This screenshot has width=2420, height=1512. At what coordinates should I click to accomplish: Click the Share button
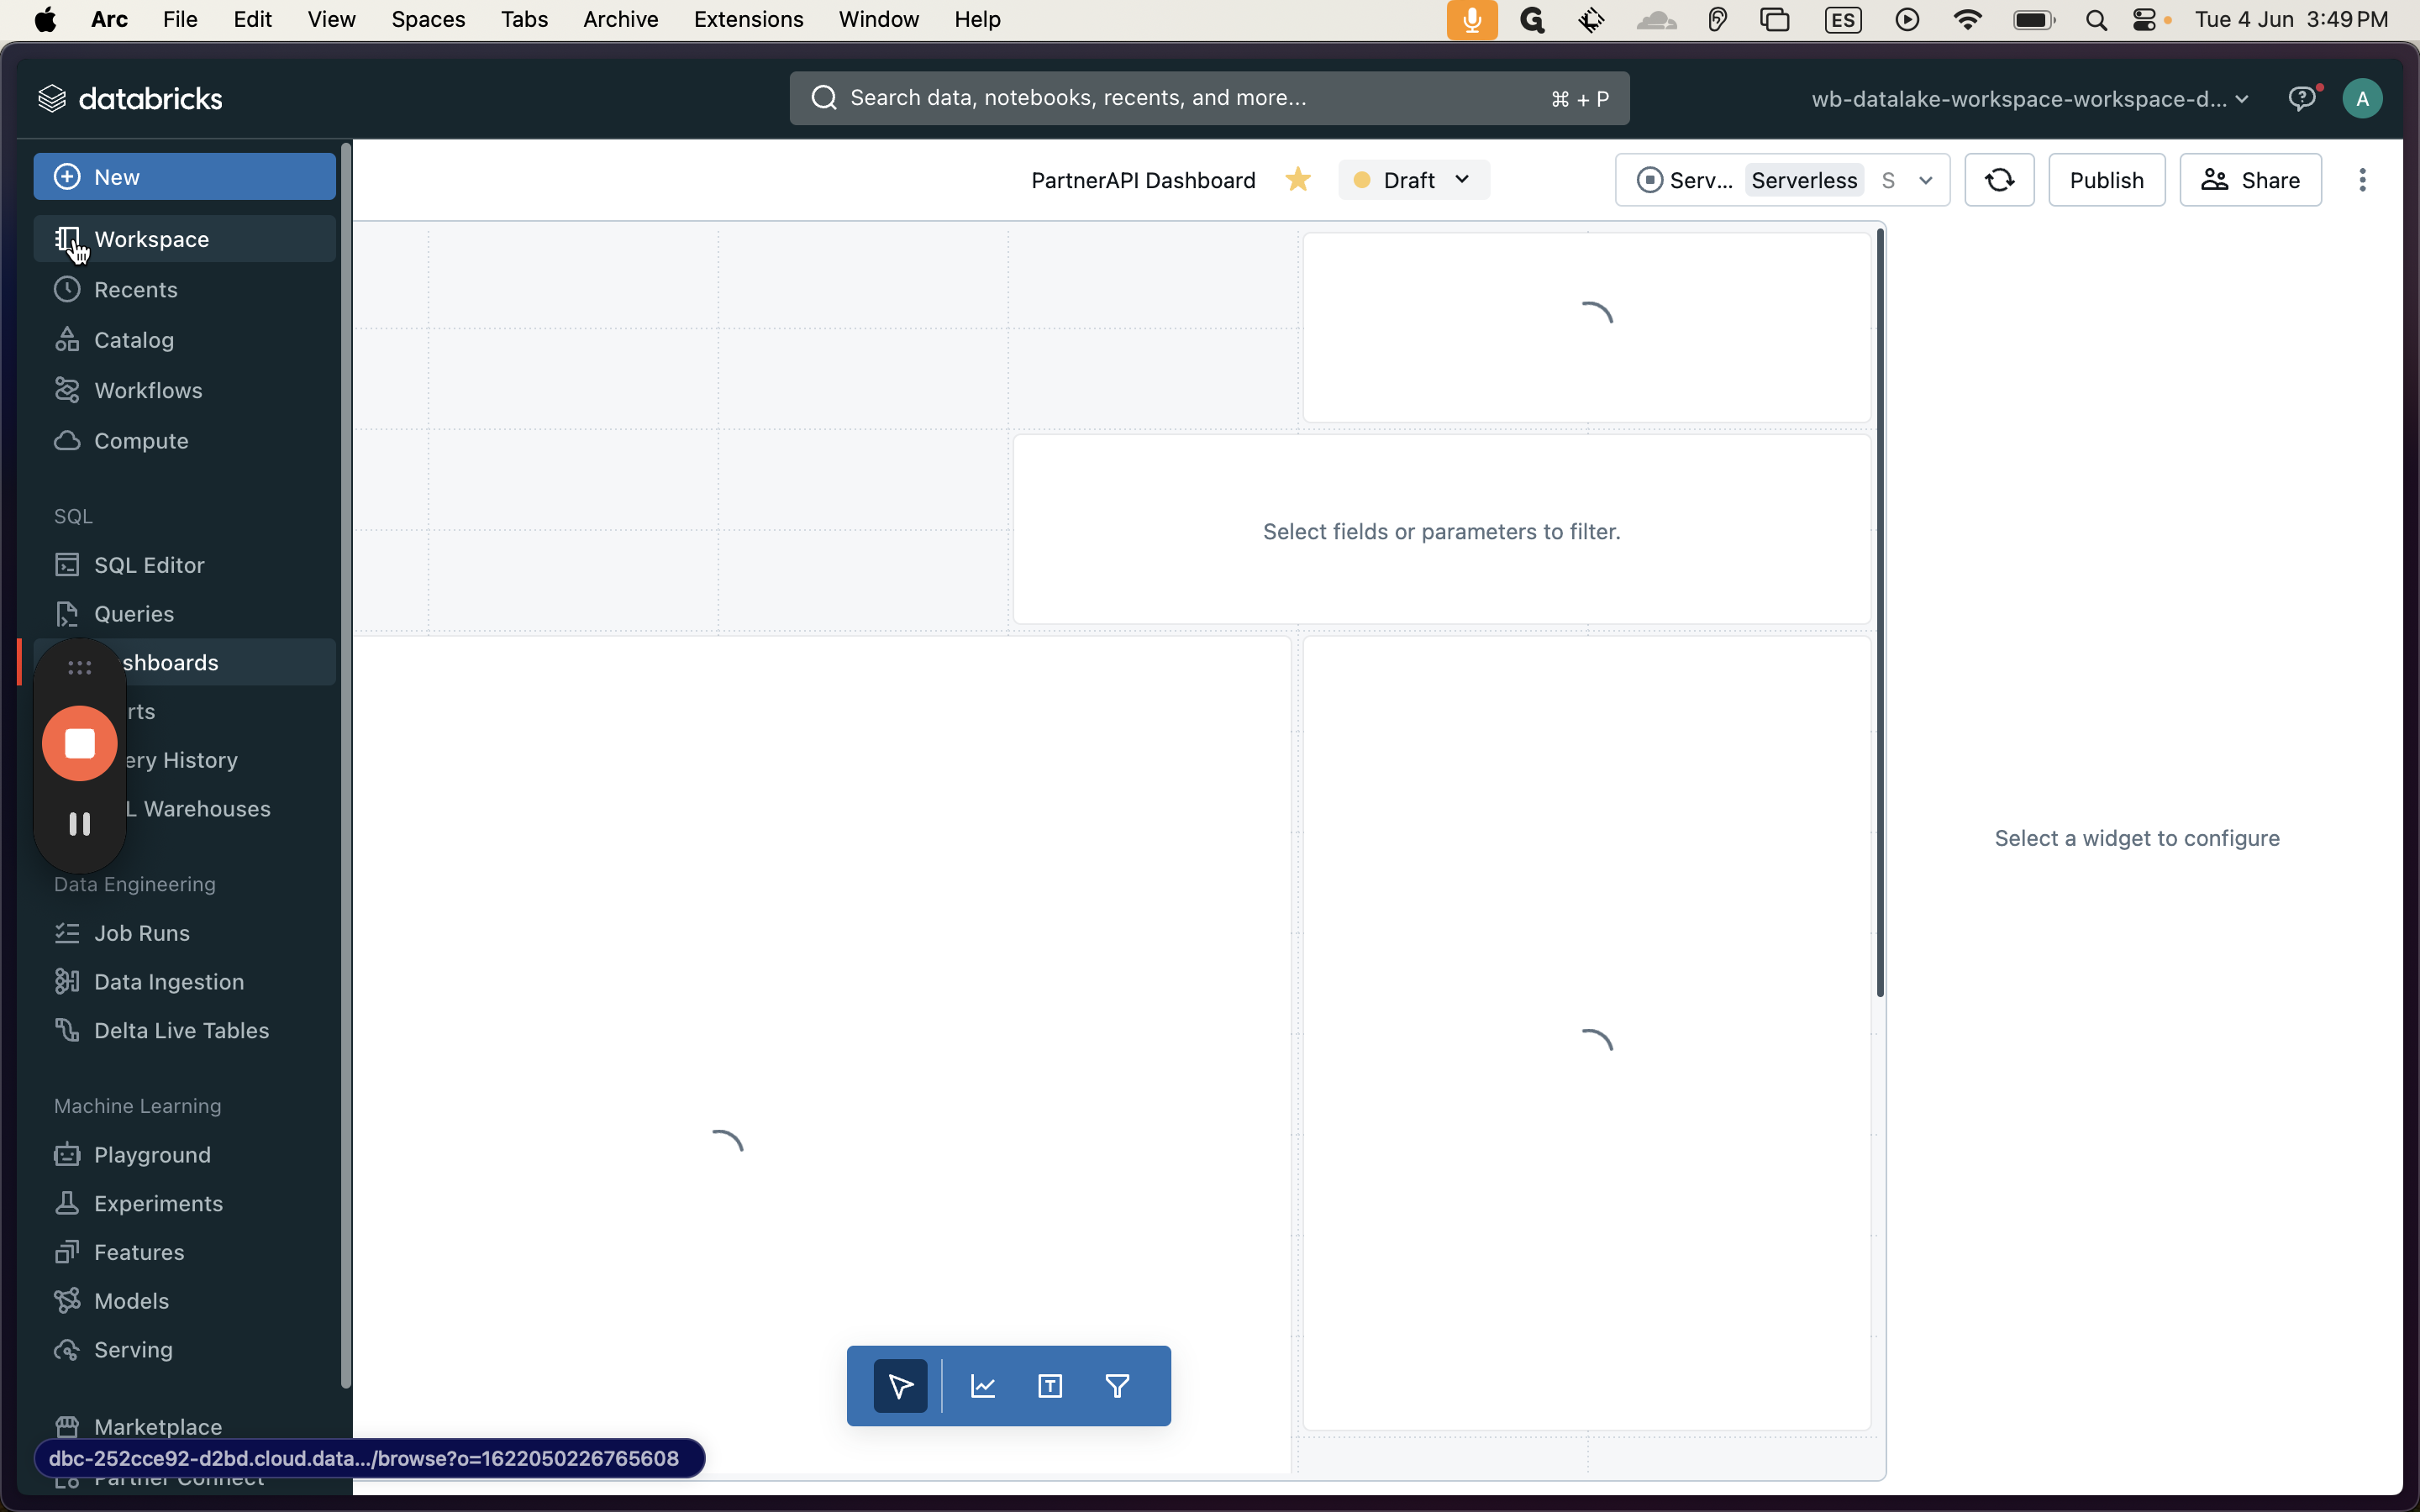(2250, 180)
